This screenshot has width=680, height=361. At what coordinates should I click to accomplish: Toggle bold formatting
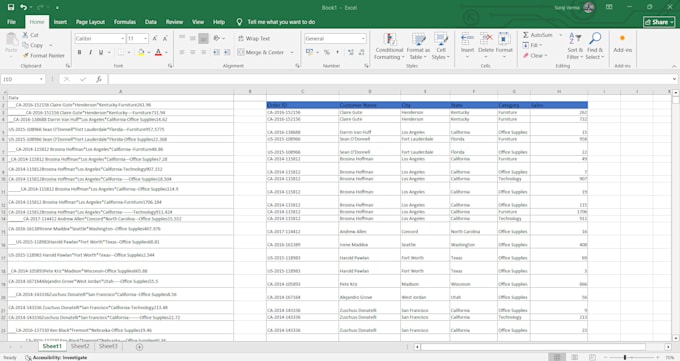(79, 53)
